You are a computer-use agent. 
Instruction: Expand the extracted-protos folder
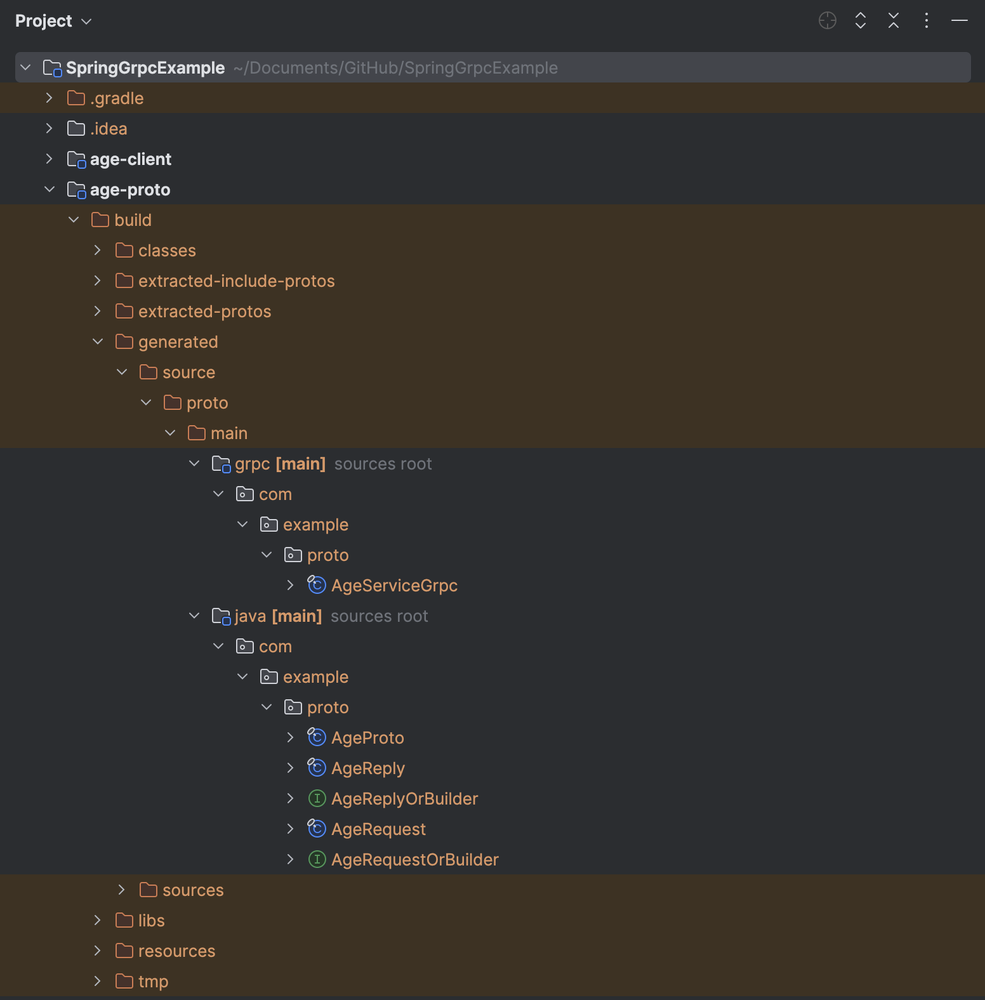click(x=97, y=311)
